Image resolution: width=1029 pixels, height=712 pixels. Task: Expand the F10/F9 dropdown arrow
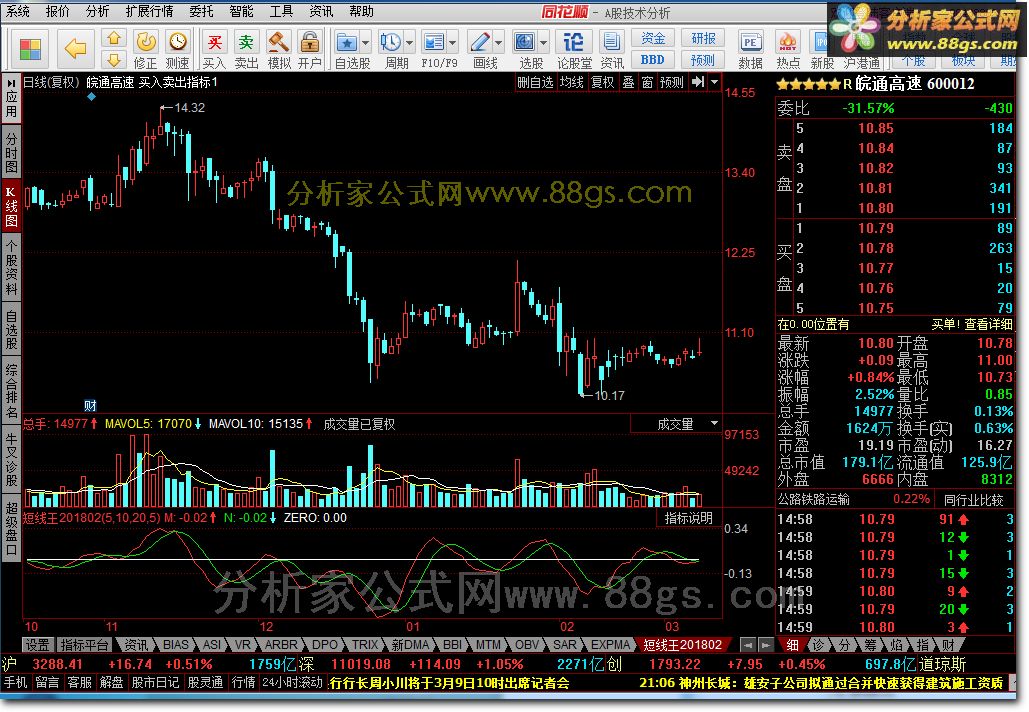(x=452, y=43)
